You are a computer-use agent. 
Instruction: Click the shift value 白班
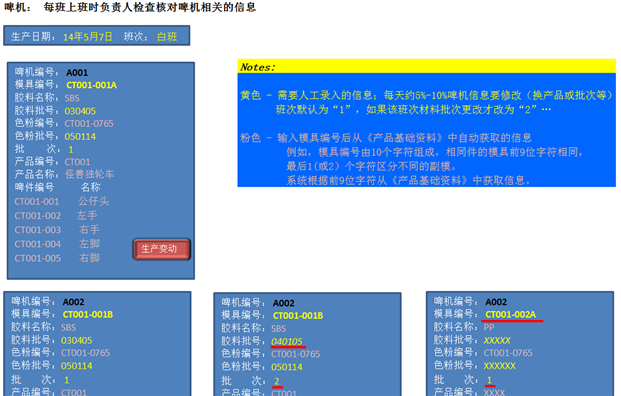coord(167,37)
